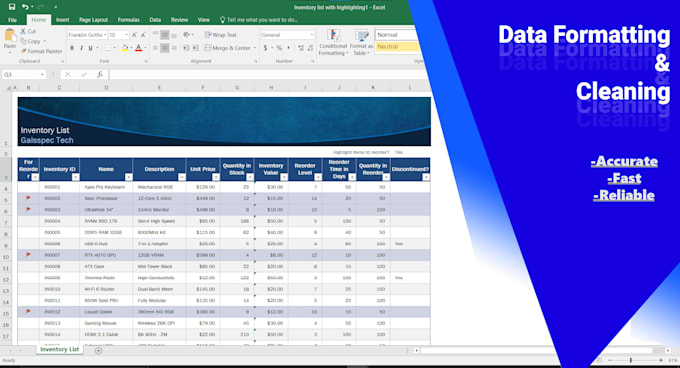680x368 pixels.
Task: Toggle Merge & Center
Action: point(228,48)
